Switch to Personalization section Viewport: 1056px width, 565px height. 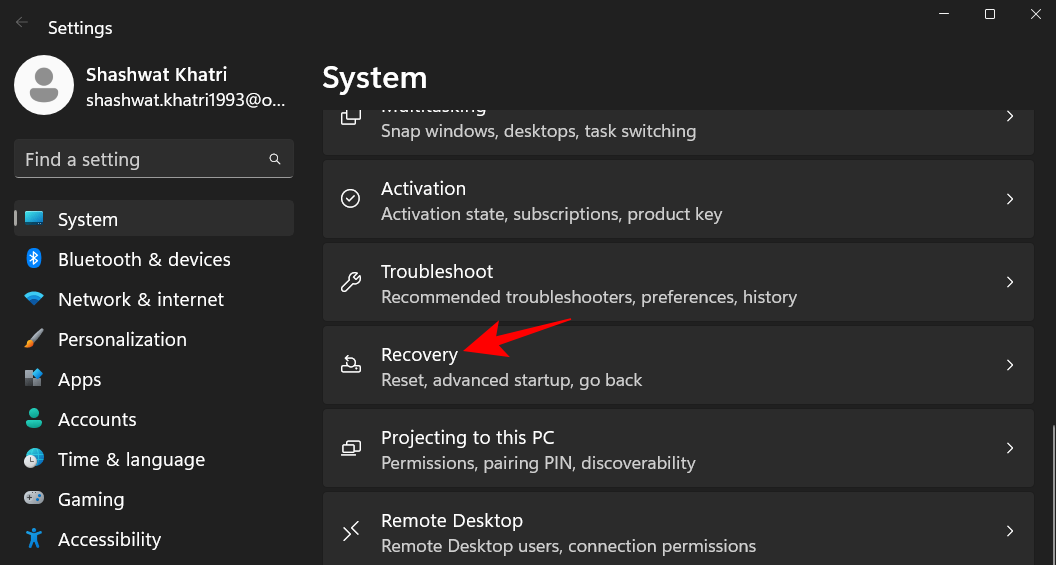(154, 339)
